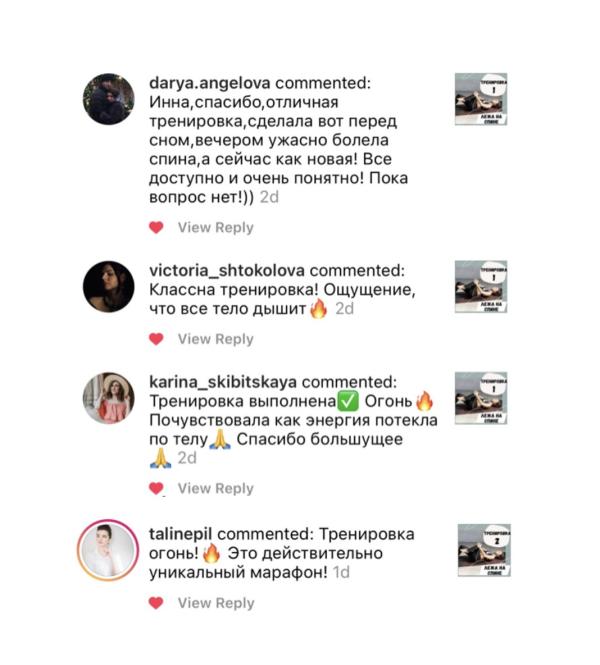Expand View Reply under darya.angelova's comment
Screen dimensions: 600x665
pyautogui.click(x=215, y=227)
